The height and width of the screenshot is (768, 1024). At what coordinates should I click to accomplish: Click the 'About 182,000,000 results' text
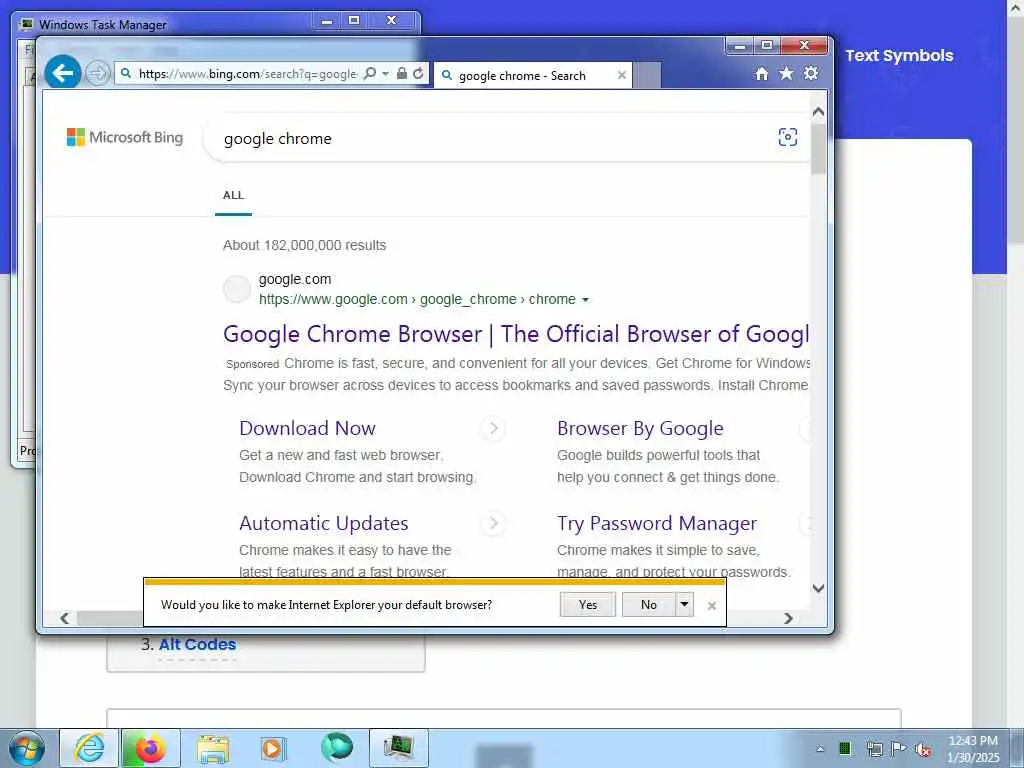(x=304, y=246)
